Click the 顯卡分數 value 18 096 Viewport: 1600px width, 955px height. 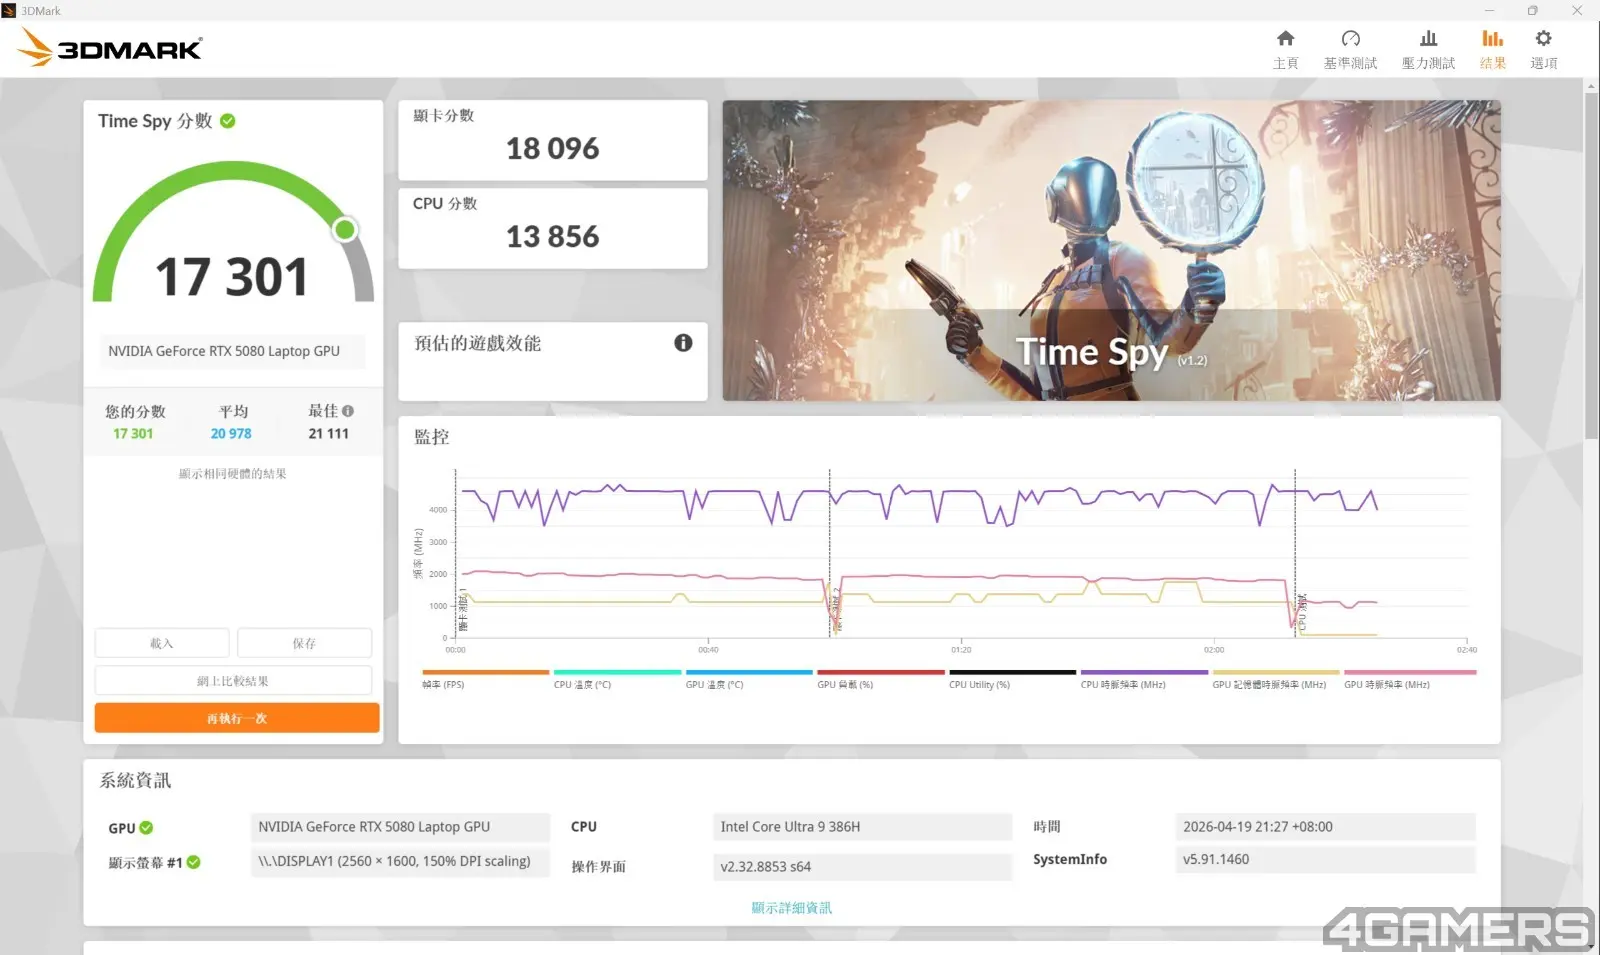point(553,149)
